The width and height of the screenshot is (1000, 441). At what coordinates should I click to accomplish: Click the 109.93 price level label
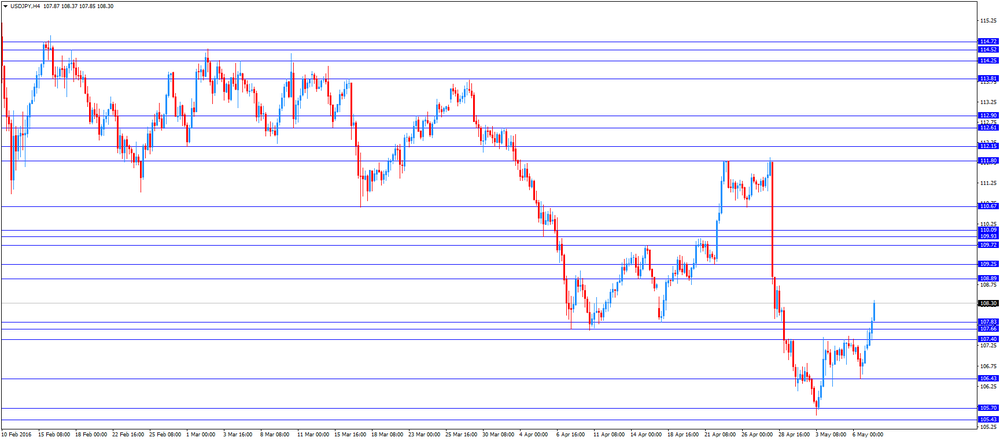pos(988,236)
